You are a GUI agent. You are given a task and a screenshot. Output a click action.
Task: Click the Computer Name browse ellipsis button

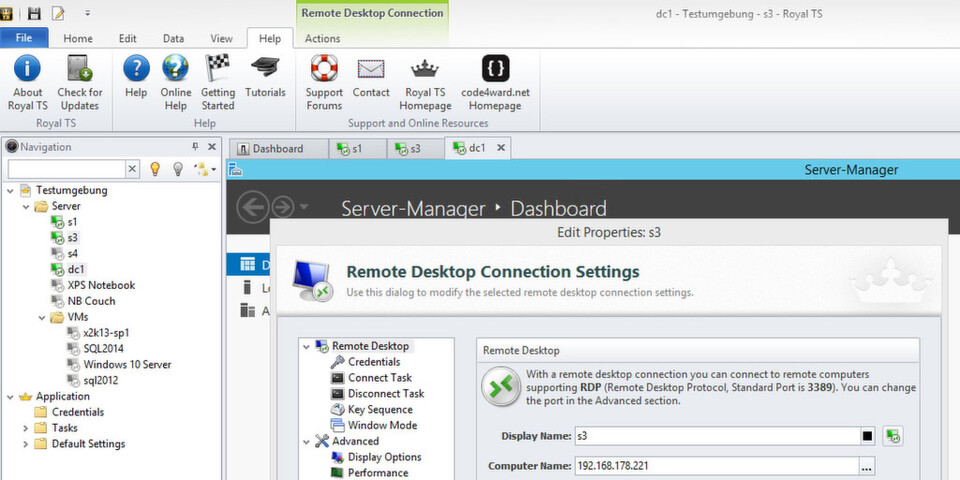(x=866, y=467)
